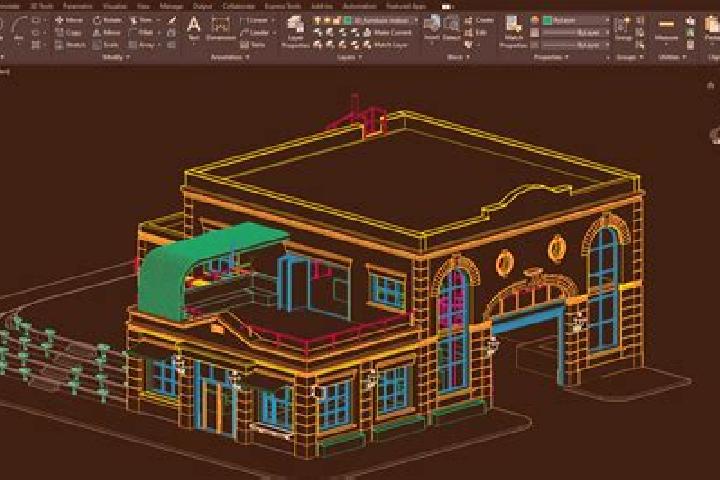Toggle the current layer lock icon
Screen dimensions: 720x480
337,20
